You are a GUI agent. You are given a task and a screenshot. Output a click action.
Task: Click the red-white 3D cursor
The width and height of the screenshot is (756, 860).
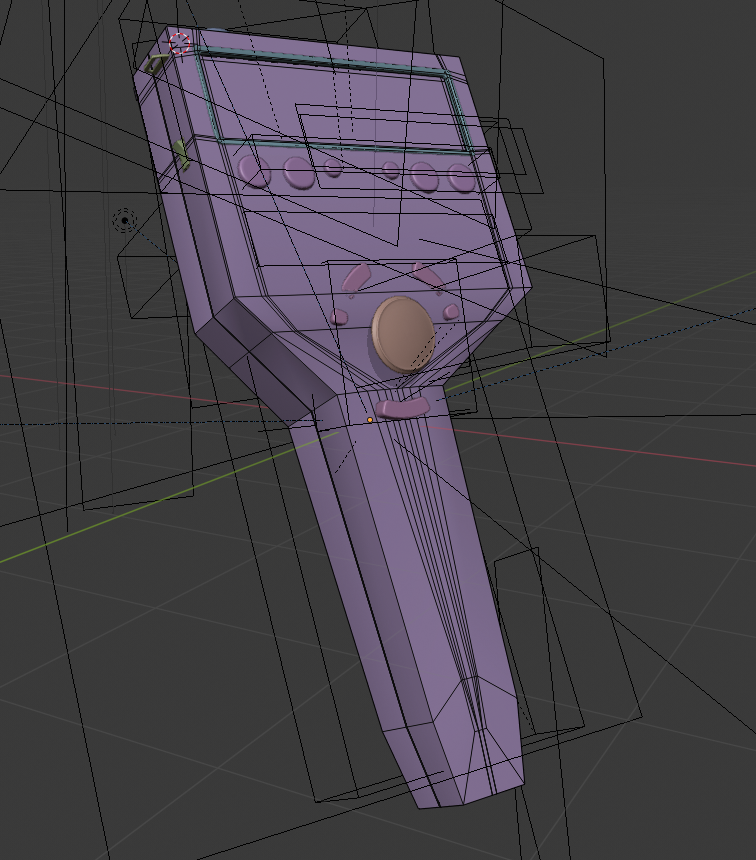179,43
